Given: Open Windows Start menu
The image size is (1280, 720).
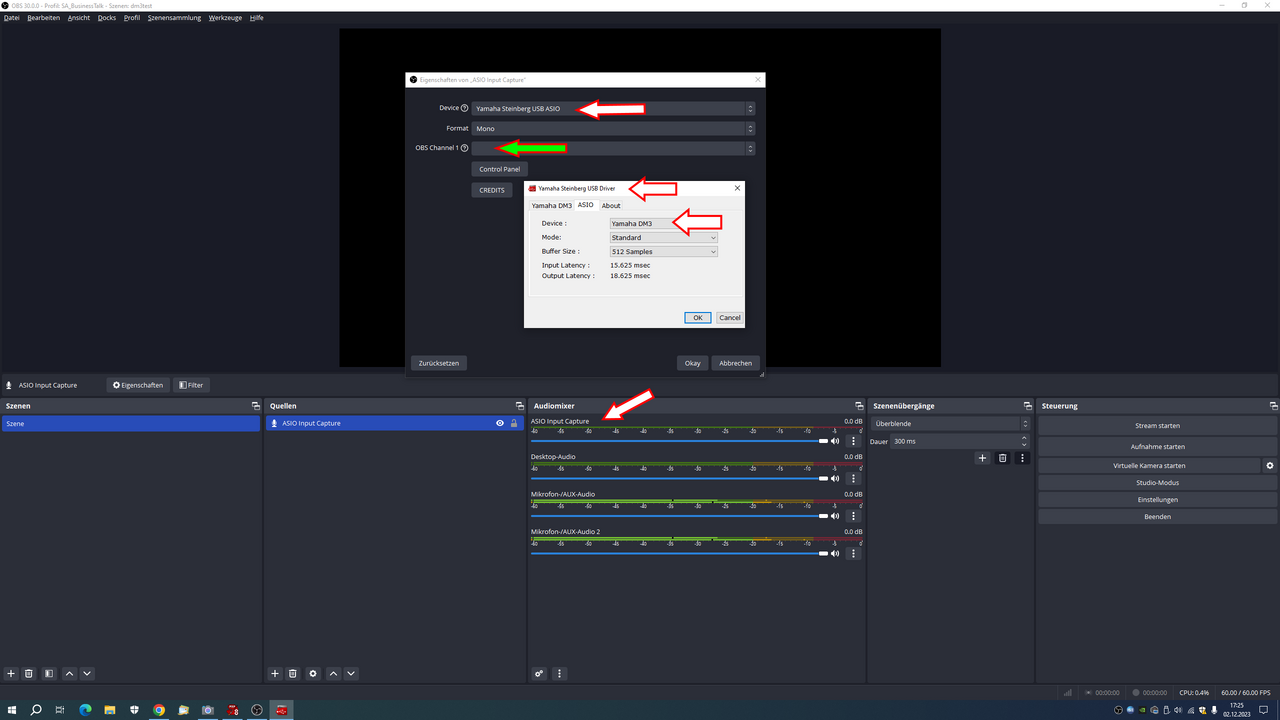Looking at the screenshot, I should [13, 710].
